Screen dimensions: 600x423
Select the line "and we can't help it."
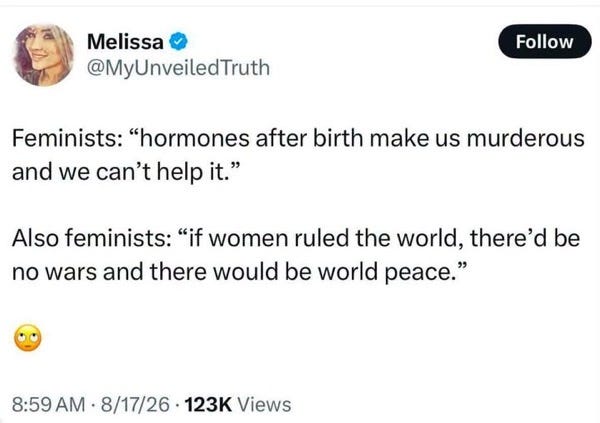[127, 172]
